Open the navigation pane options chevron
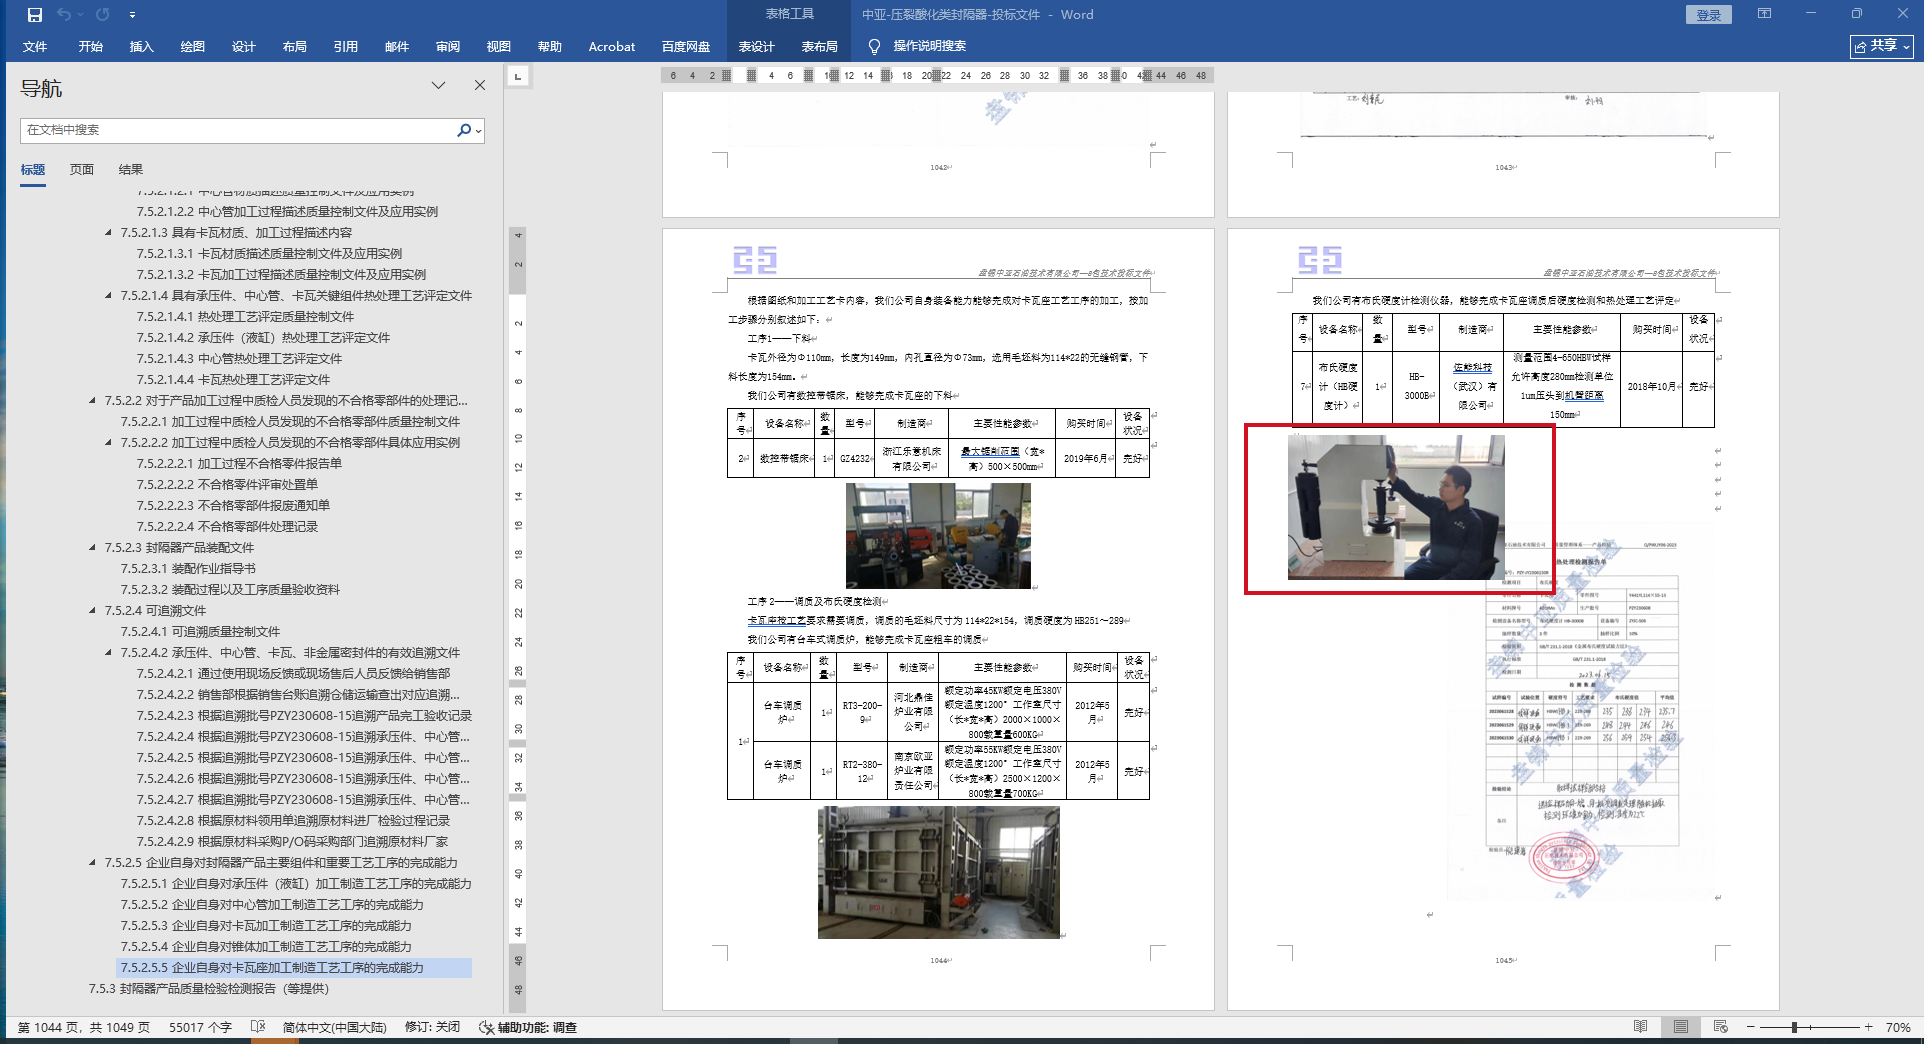The width and height of the screenshot is (1924, 1044). (438, 86)
